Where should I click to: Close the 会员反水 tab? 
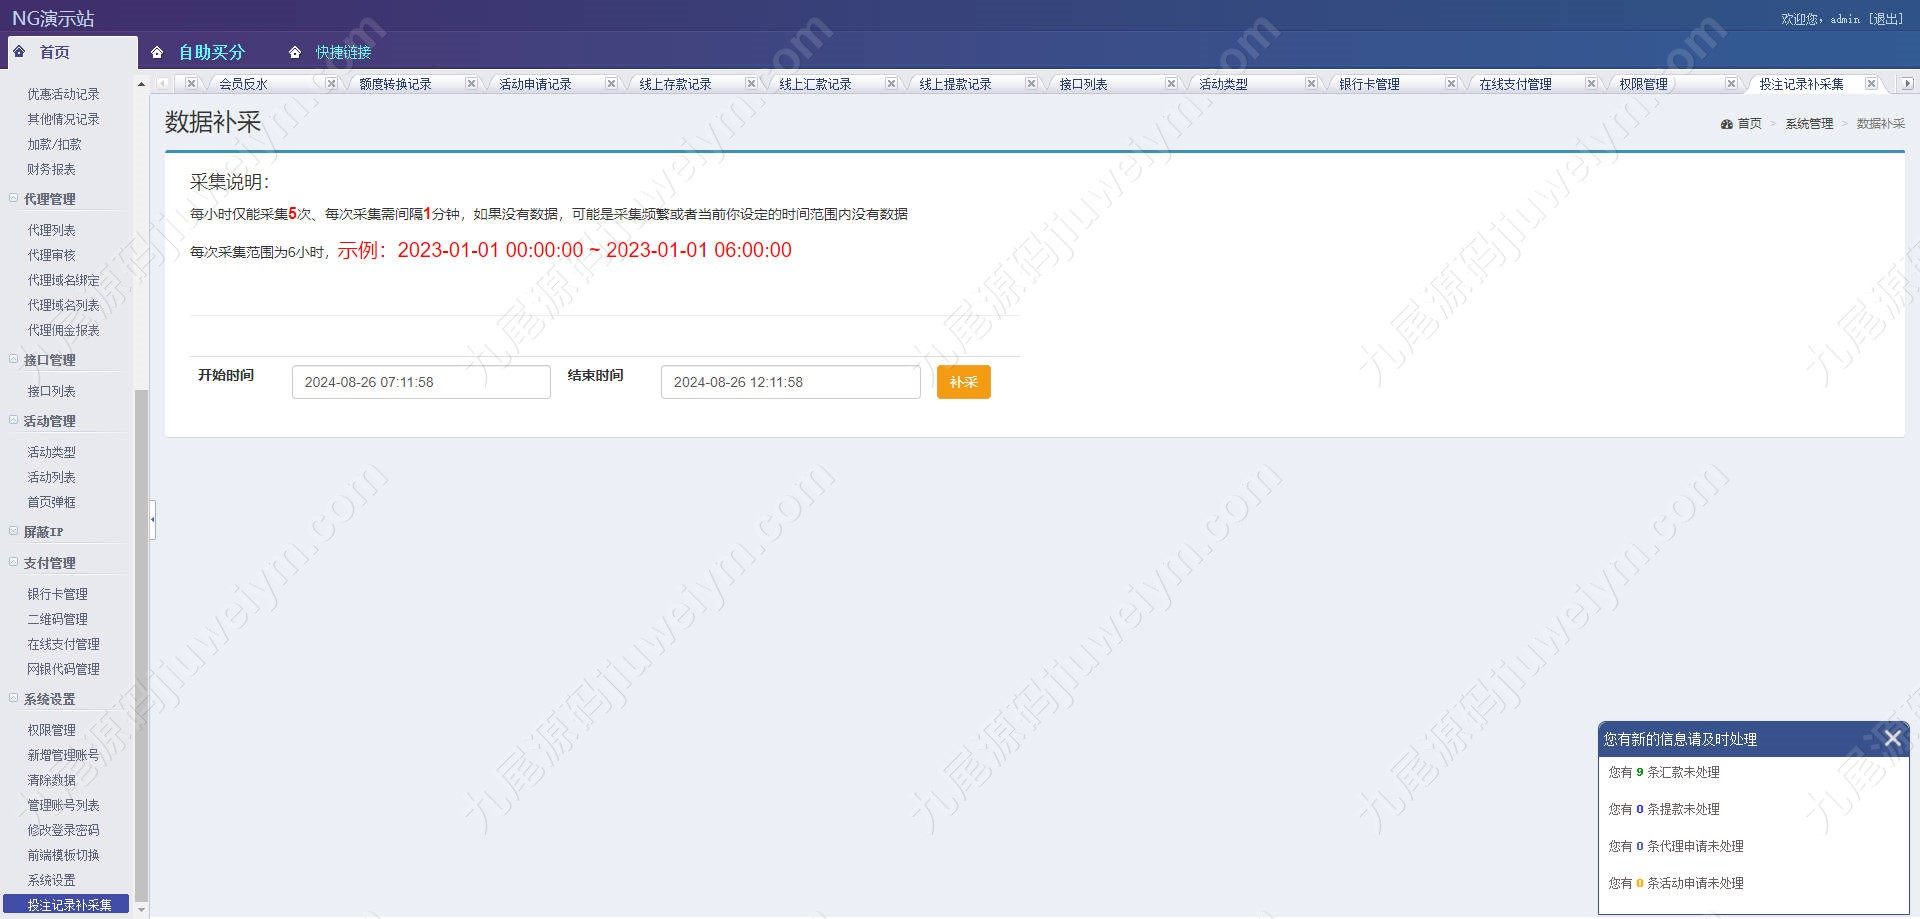click(331, 84)
